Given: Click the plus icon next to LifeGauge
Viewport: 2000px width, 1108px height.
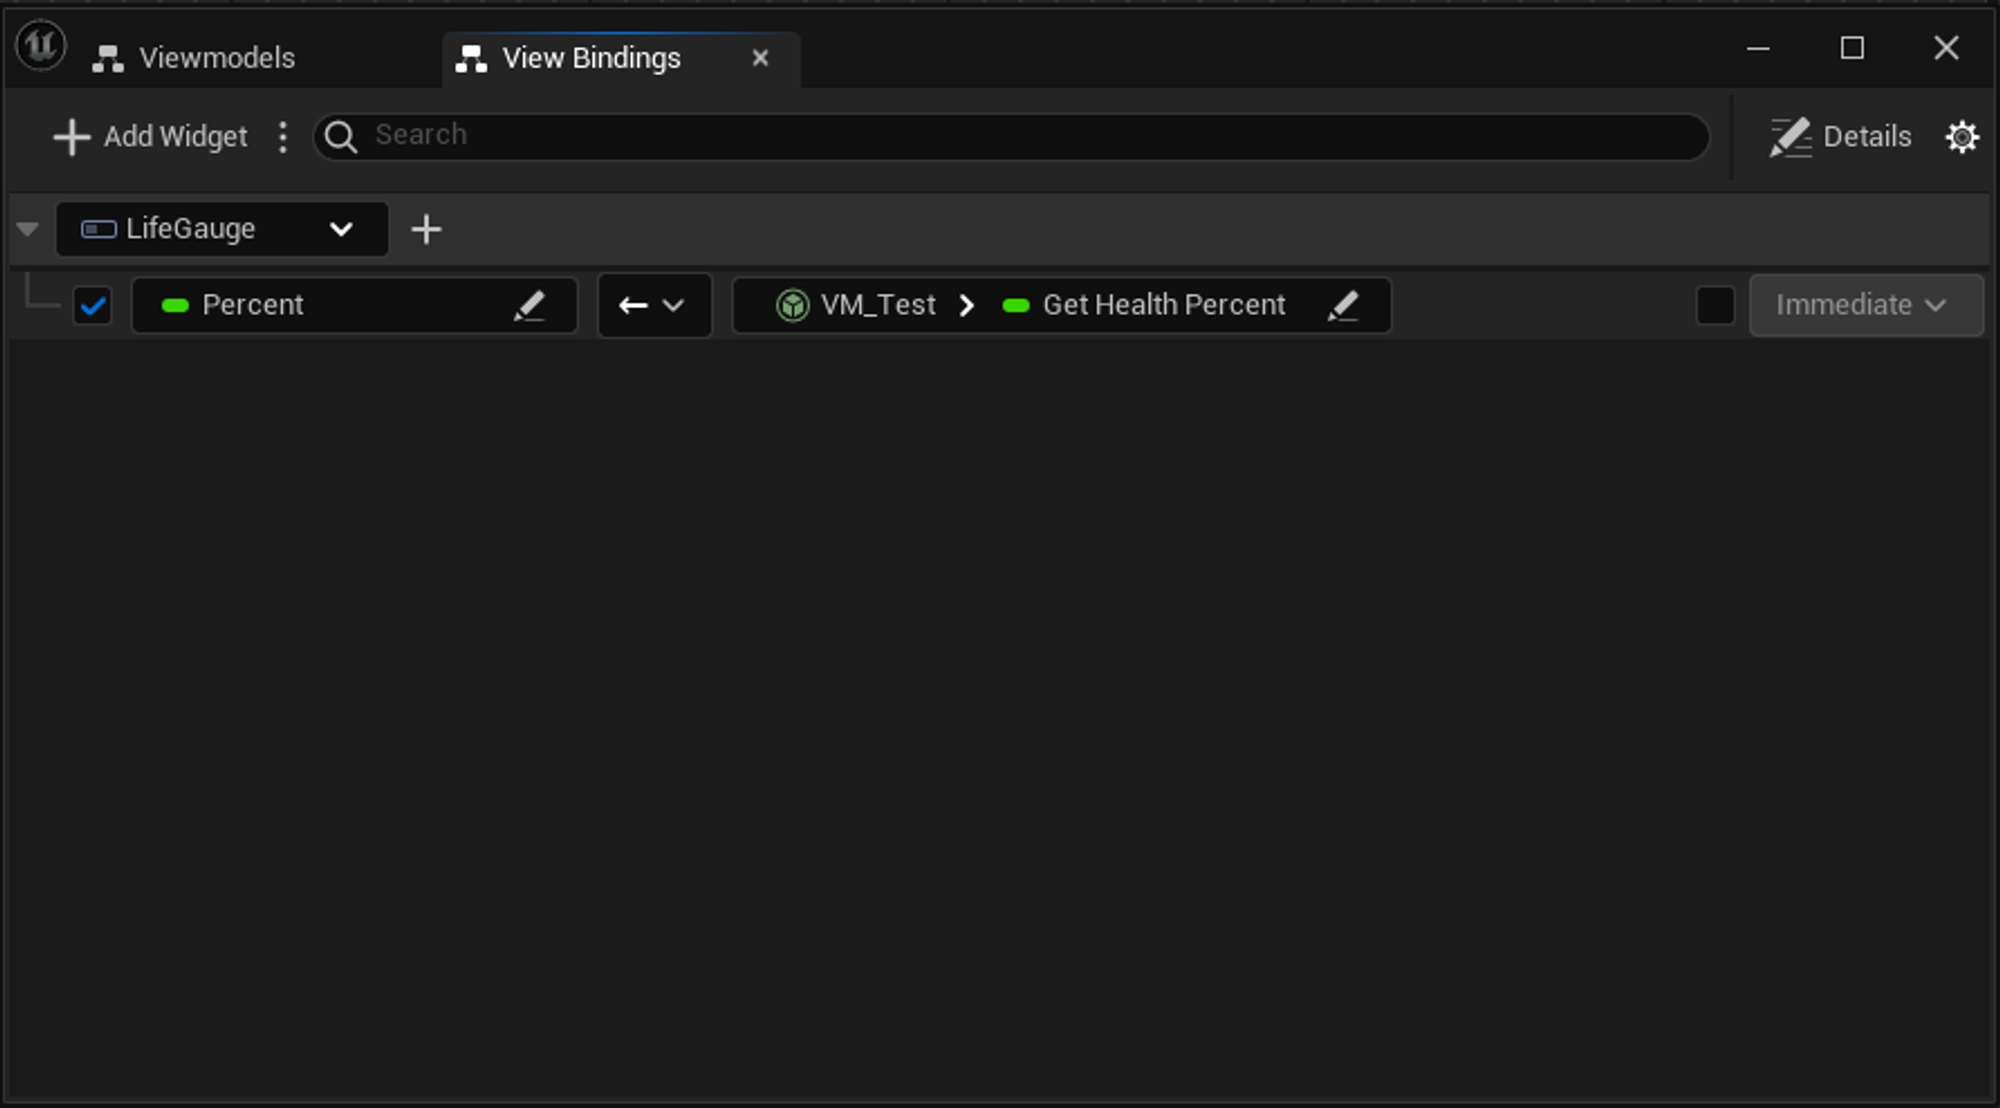Looking at the screenshot, I should [426, 229].
